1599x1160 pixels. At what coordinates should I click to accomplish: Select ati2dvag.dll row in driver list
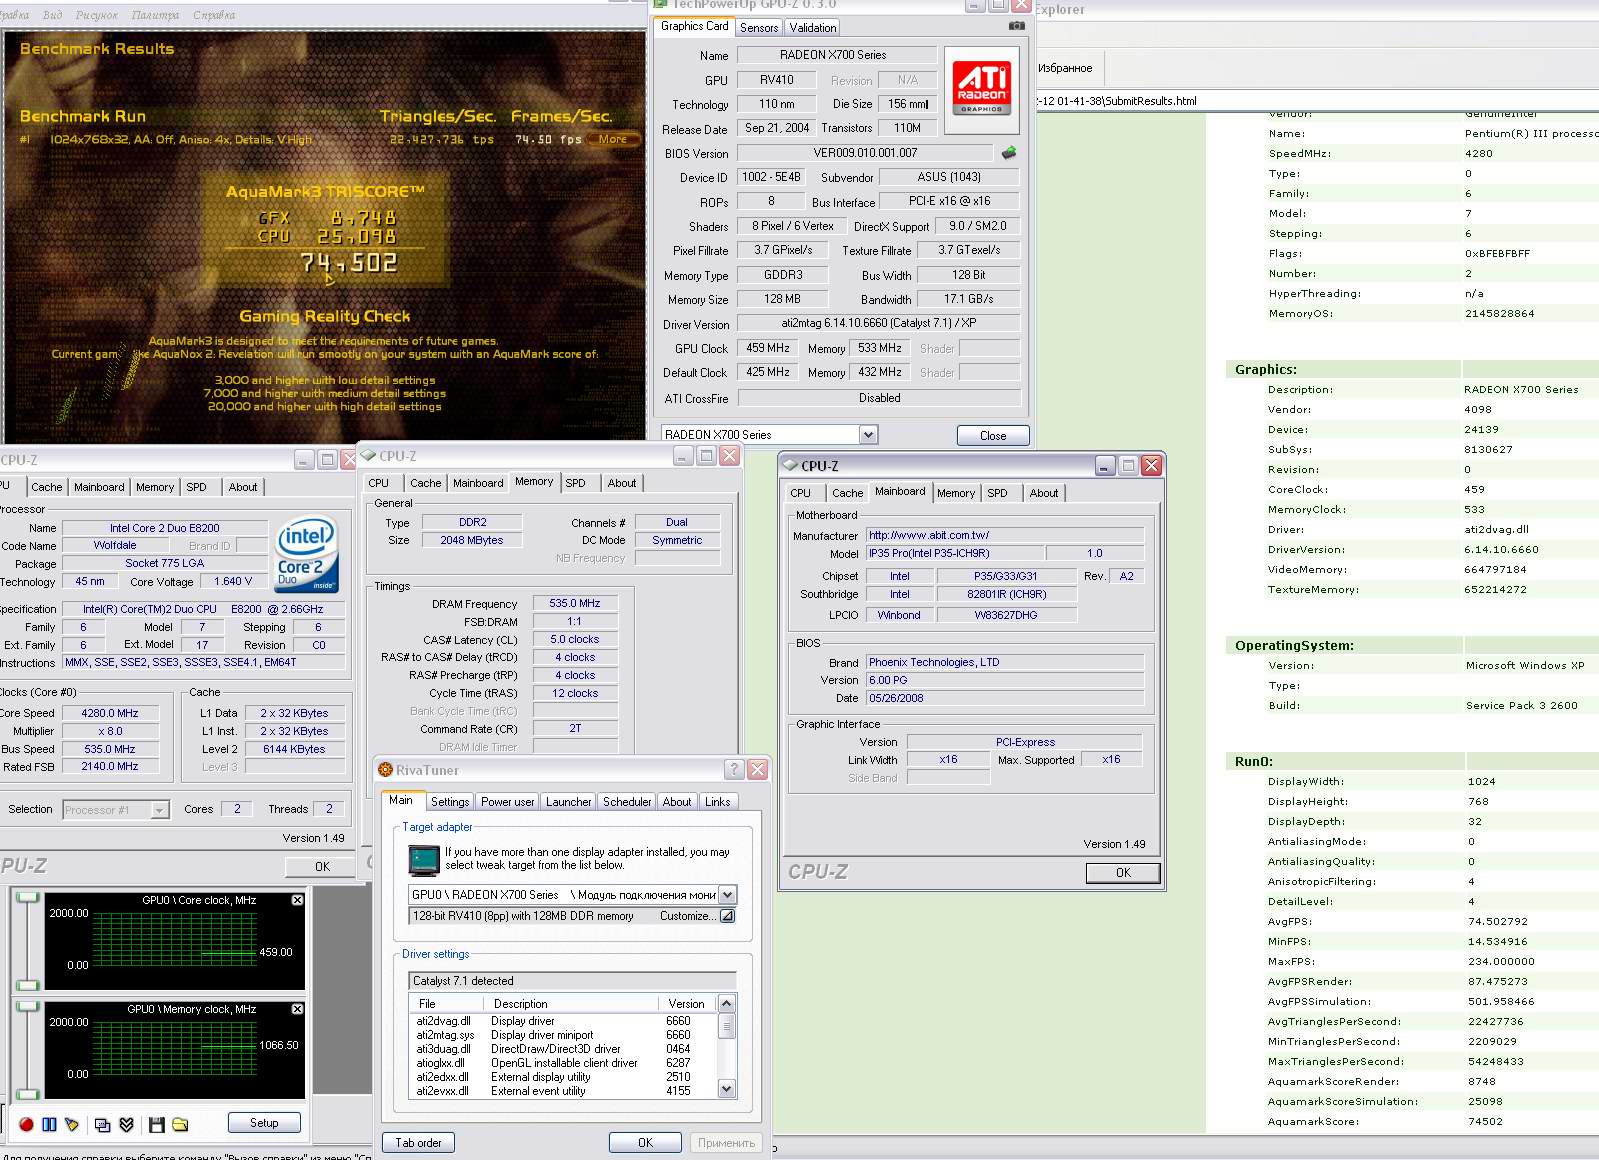pos(563,1021)
